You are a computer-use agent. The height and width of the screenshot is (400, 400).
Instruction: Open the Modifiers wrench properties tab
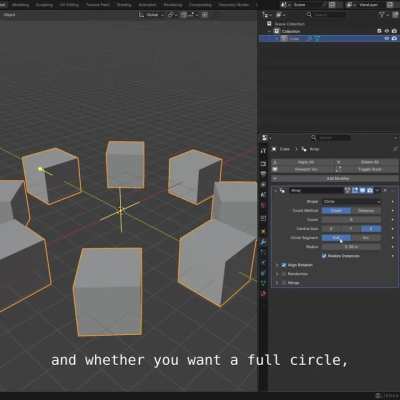point(263,242)
